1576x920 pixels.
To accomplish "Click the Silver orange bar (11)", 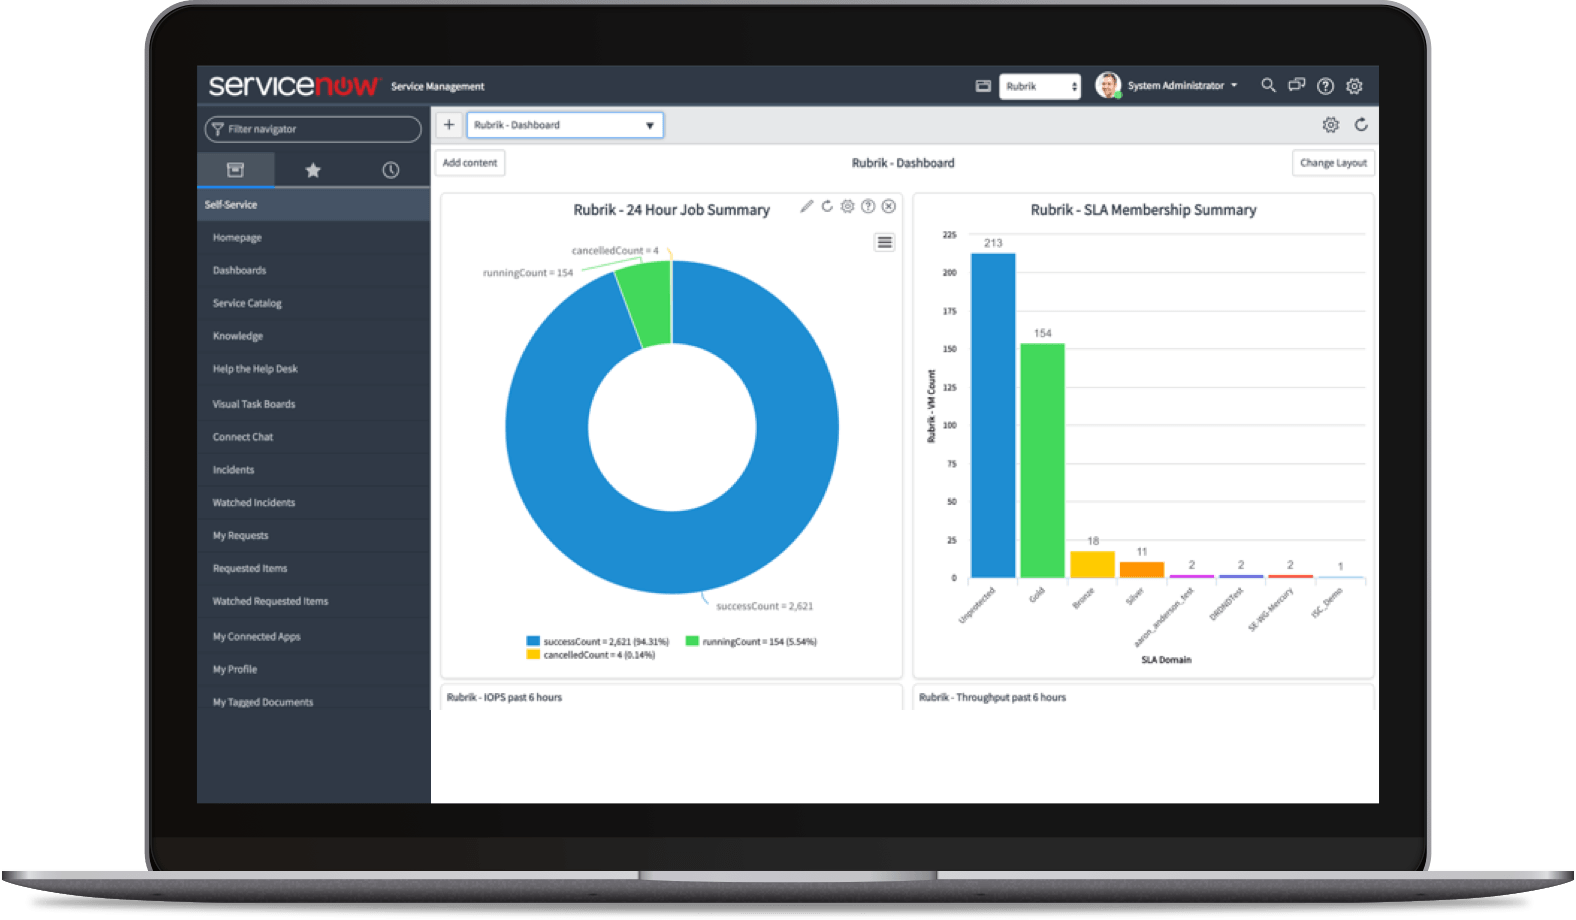I will [1142, 570].
